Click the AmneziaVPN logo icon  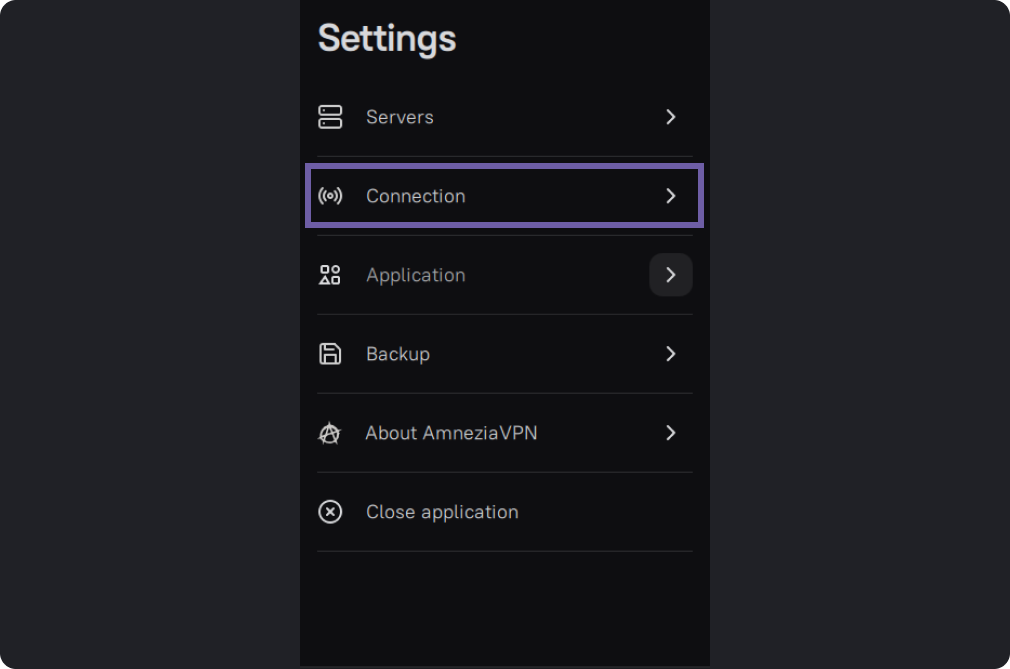point(330,433)
